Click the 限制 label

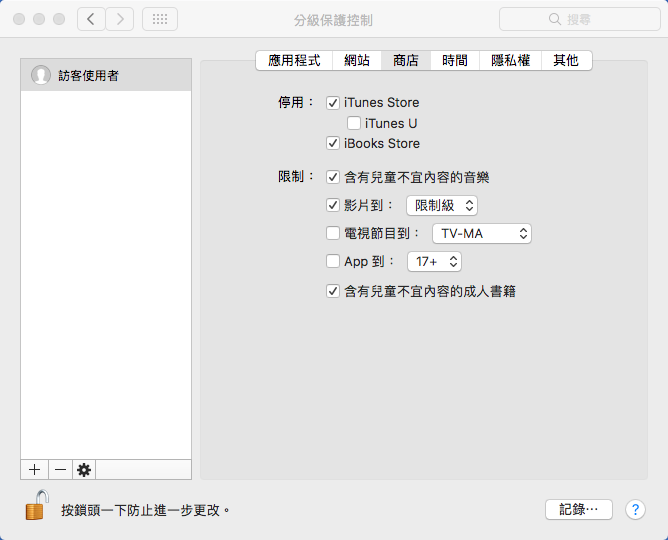[296, 176]
